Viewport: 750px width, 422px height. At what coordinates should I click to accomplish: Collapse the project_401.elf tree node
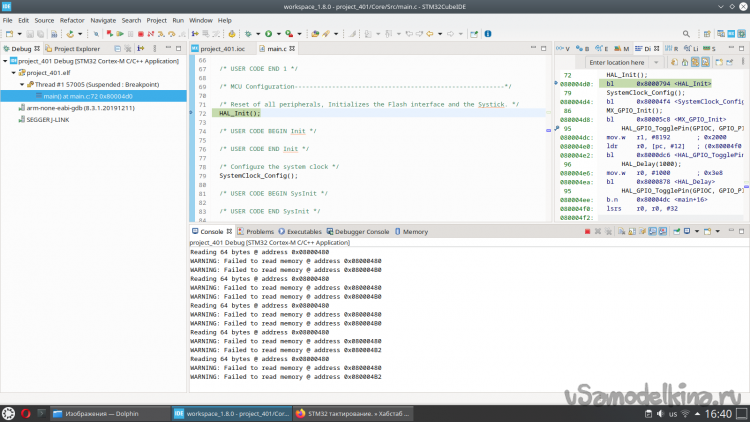pyautogui.click(x=14, y=72)
